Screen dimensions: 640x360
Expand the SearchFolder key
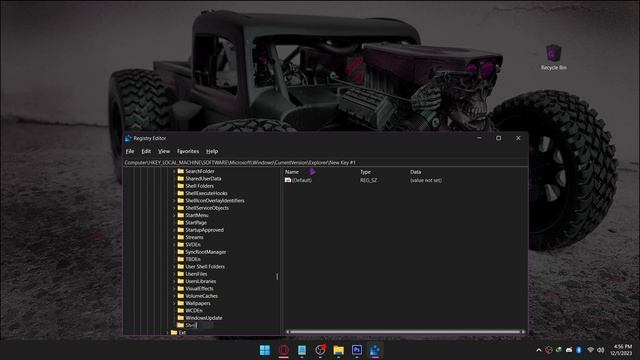[174, 171]
